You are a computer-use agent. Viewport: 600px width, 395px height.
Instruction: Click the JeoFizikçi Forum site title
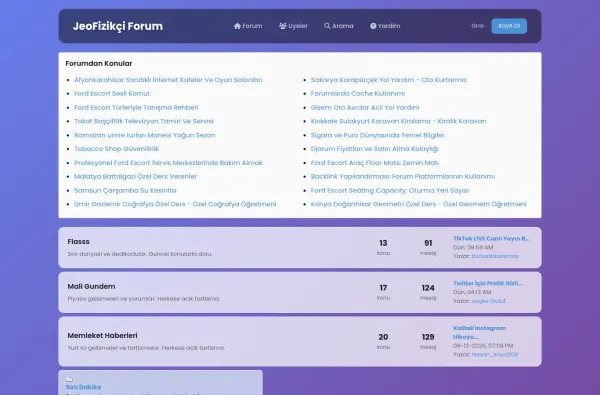coord(118,26)
